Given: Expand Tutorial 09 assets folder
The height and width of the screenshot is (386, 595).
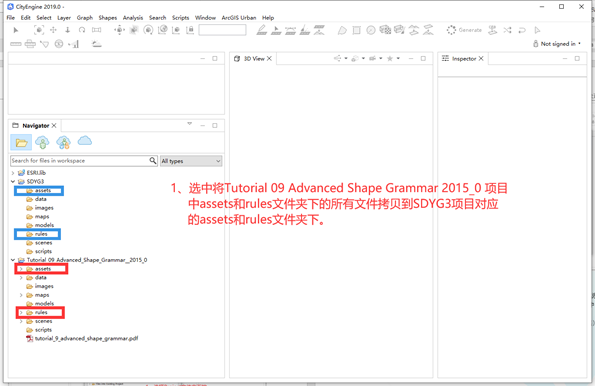Looking at the screenshot, I should [21, 269].
